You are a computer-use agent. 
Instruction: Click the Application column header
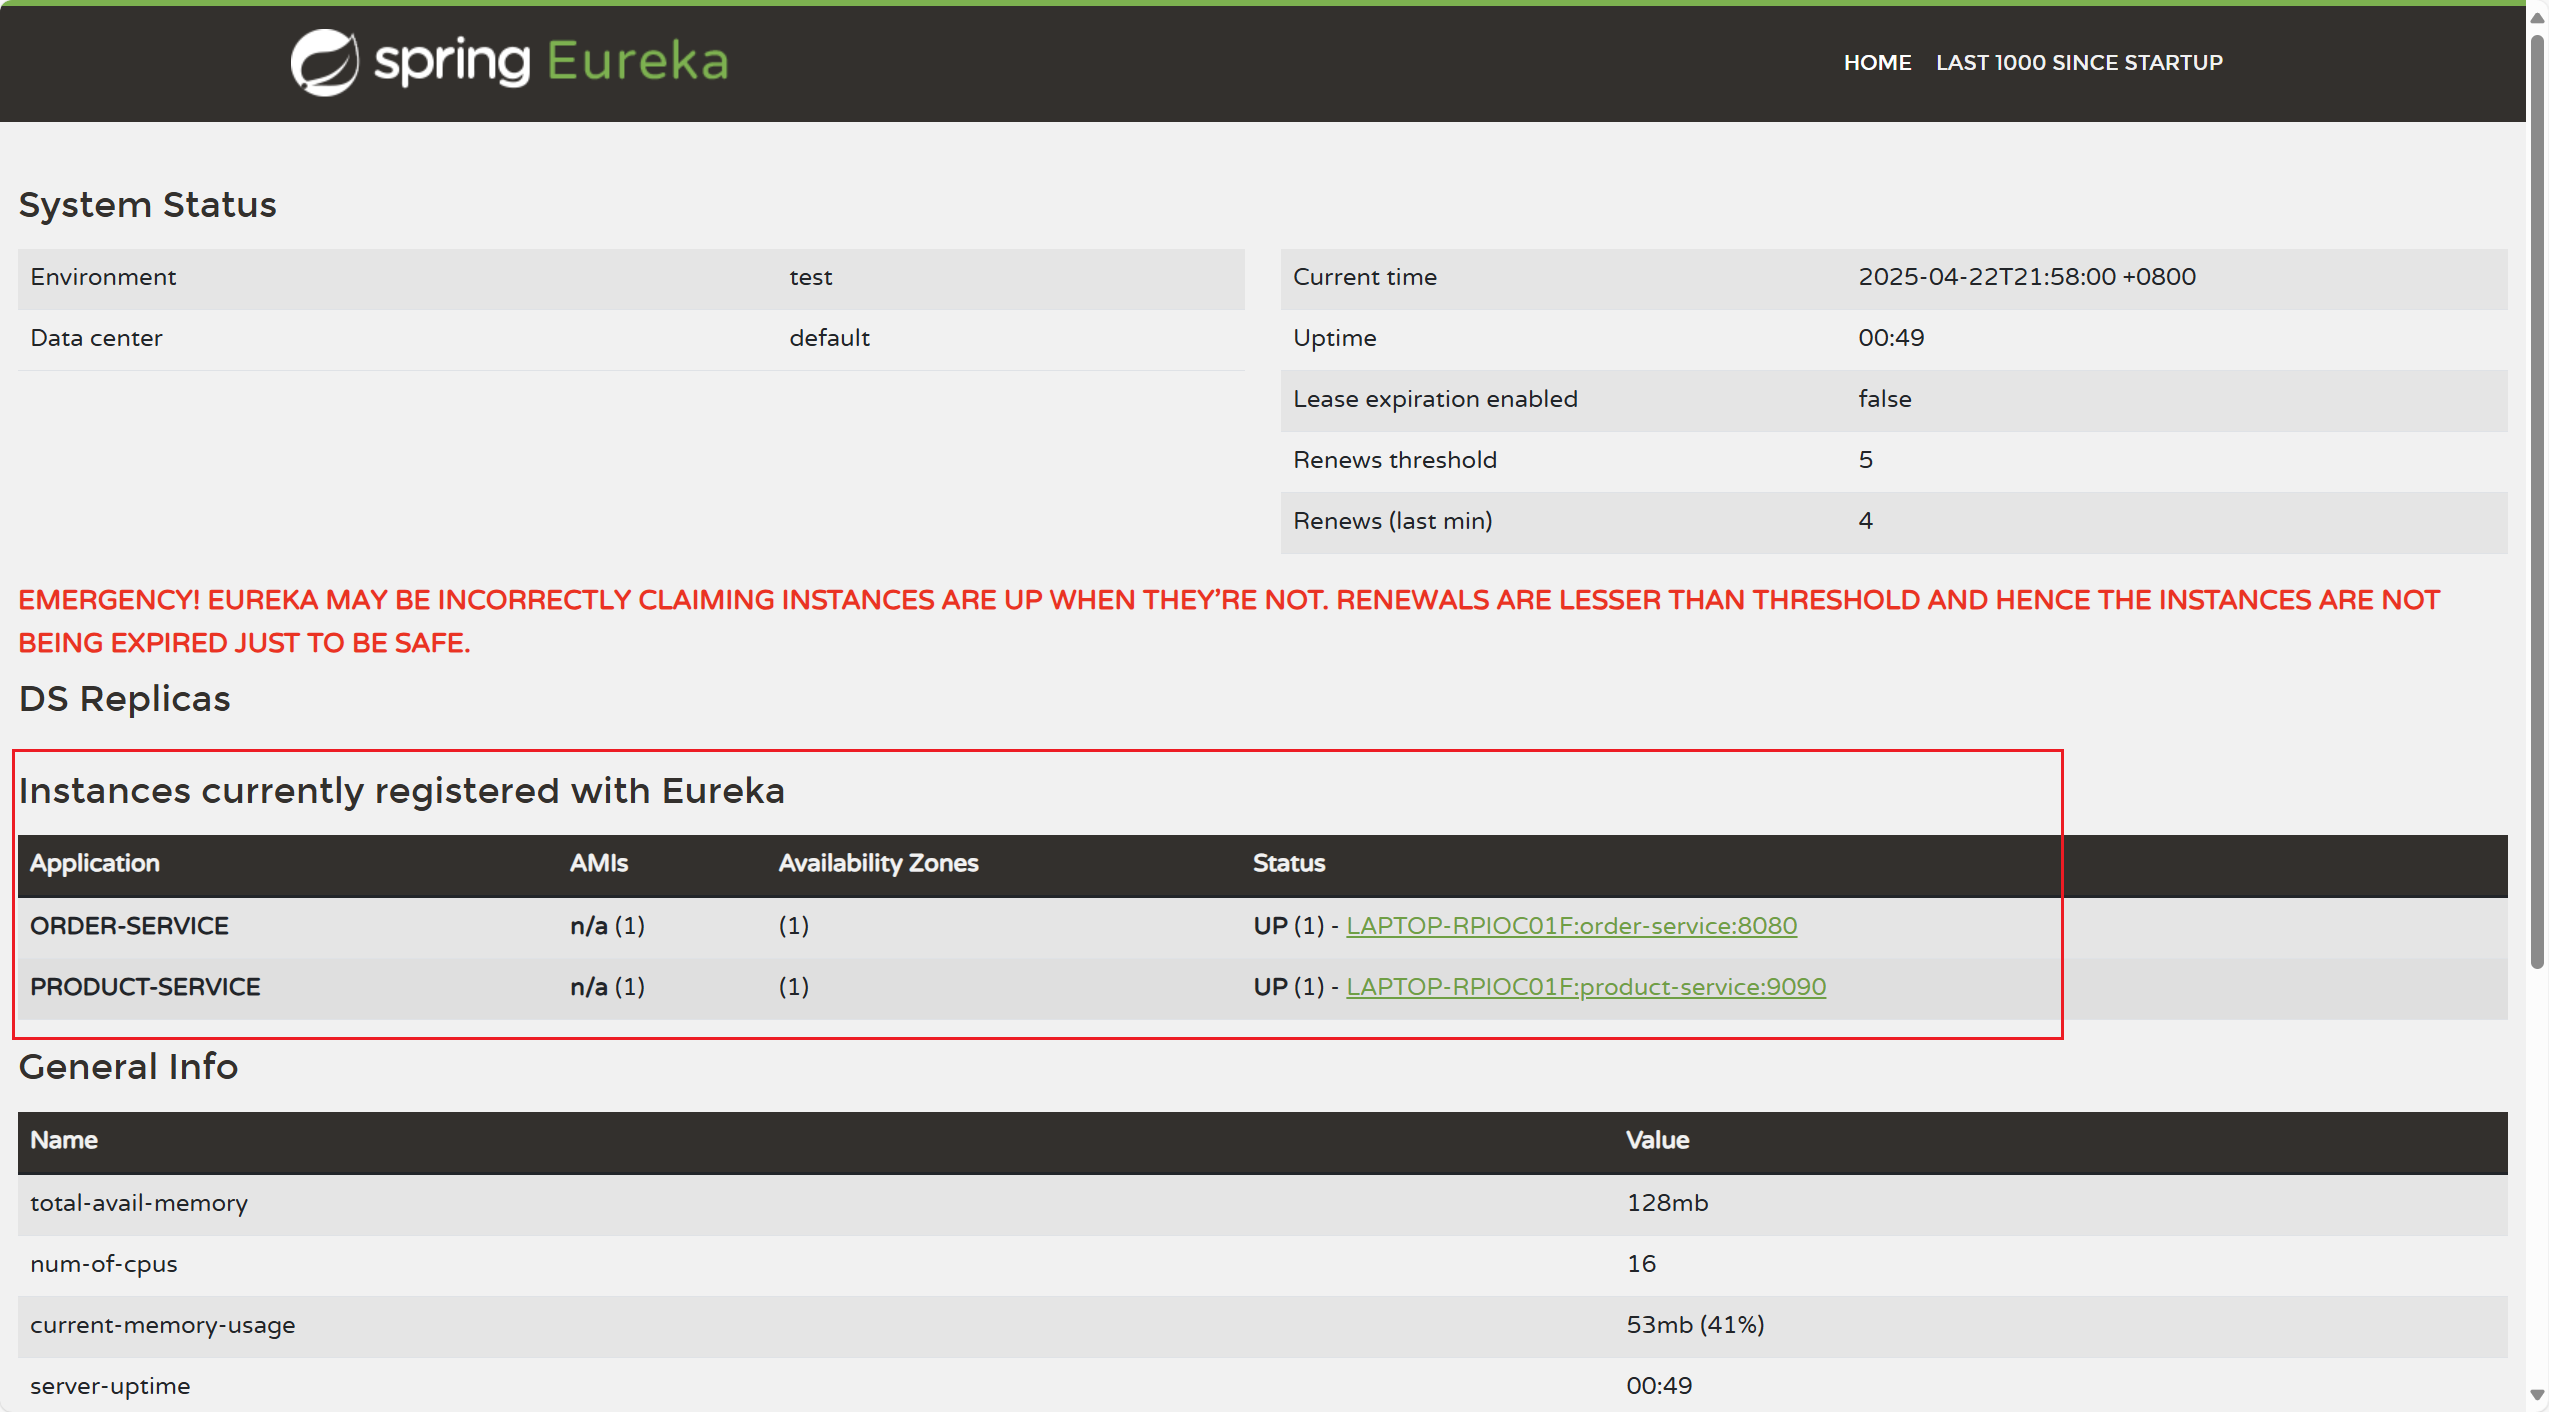[95, 863]
